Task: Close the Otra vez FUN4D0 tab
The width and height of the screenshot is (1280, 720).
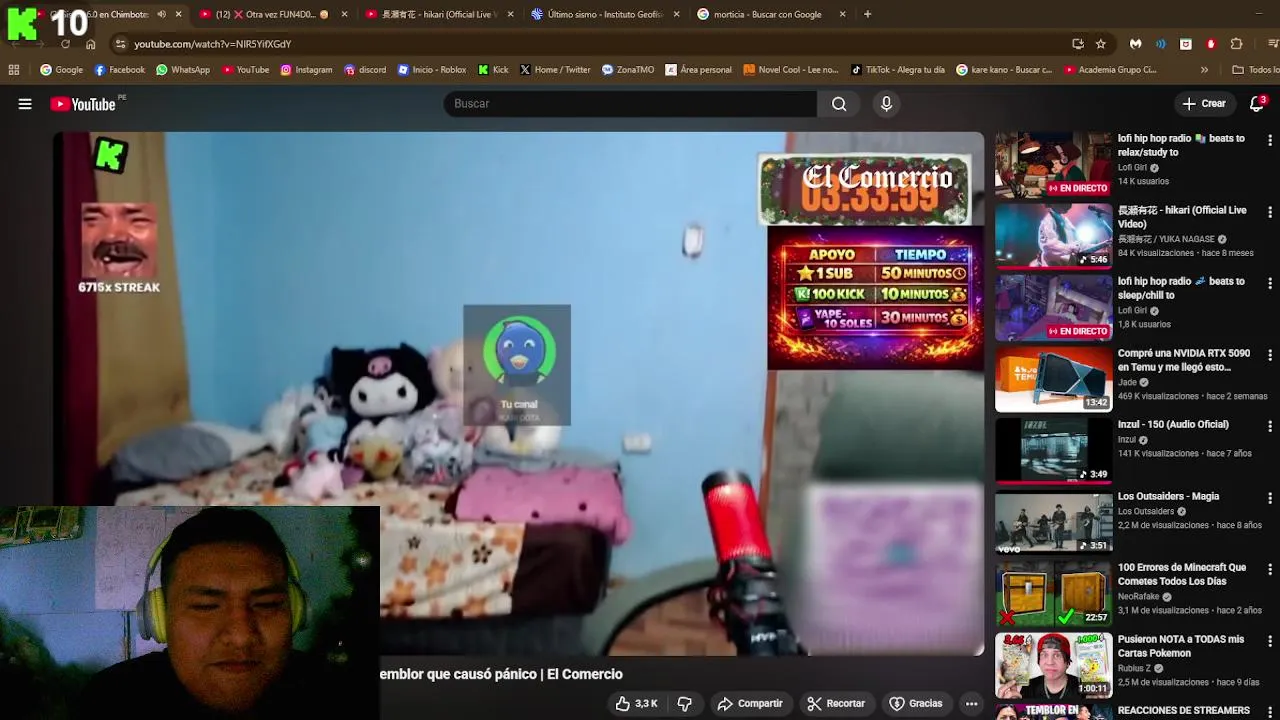Action: pyautogui.click(x=344, y=14)
